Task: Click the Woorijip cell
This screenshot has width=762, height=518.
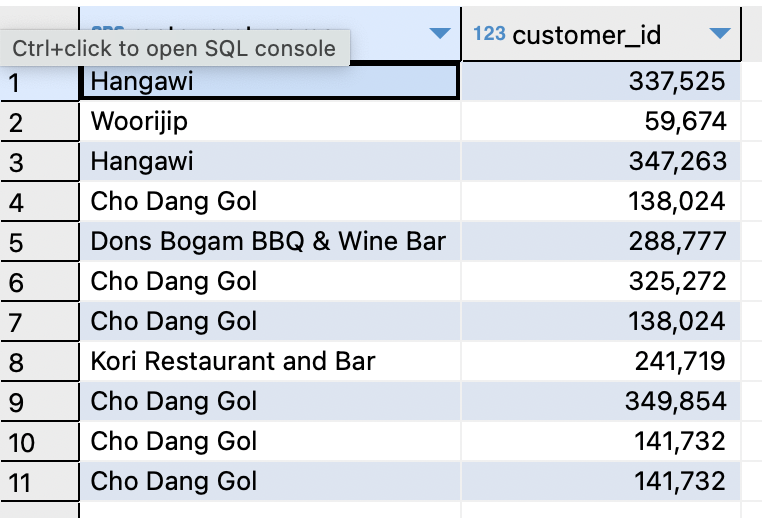Action: pos(270,121)
